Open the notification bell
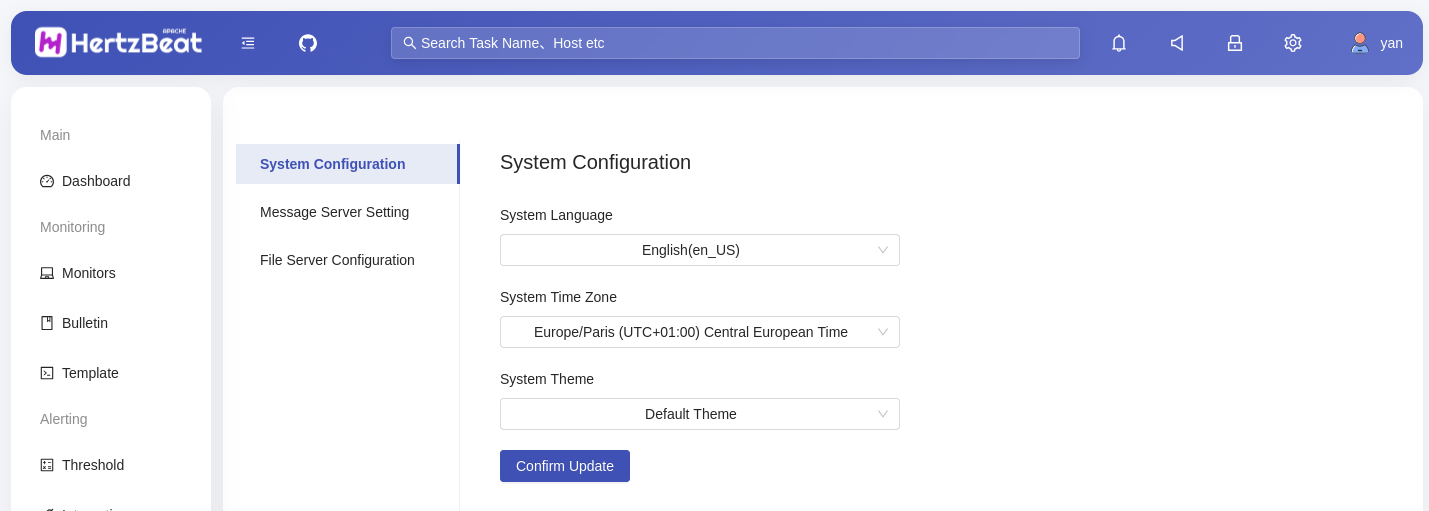 click(1119, 43)
